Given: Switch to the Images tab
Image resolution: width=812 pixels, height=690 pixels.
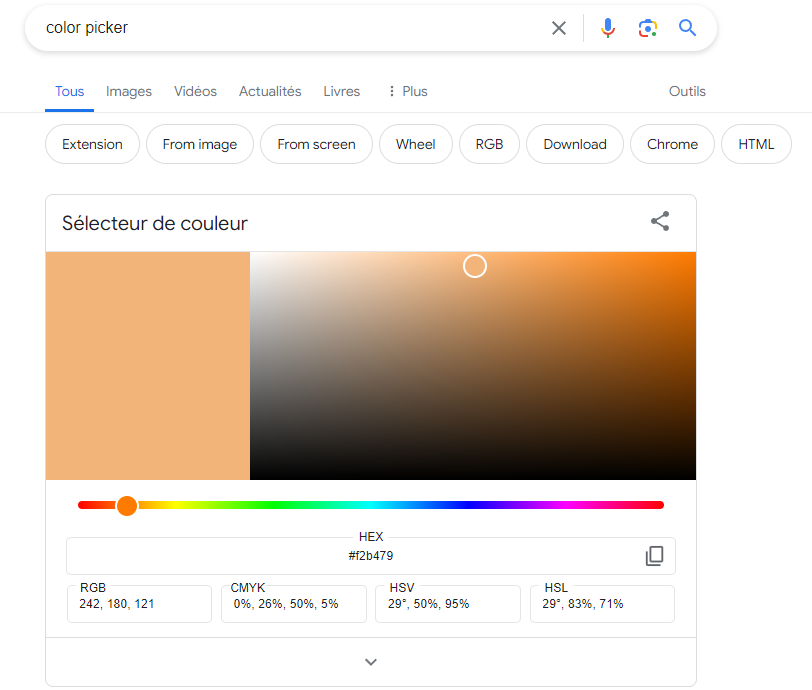Looking at the screenshot, I should coord(129,91).
